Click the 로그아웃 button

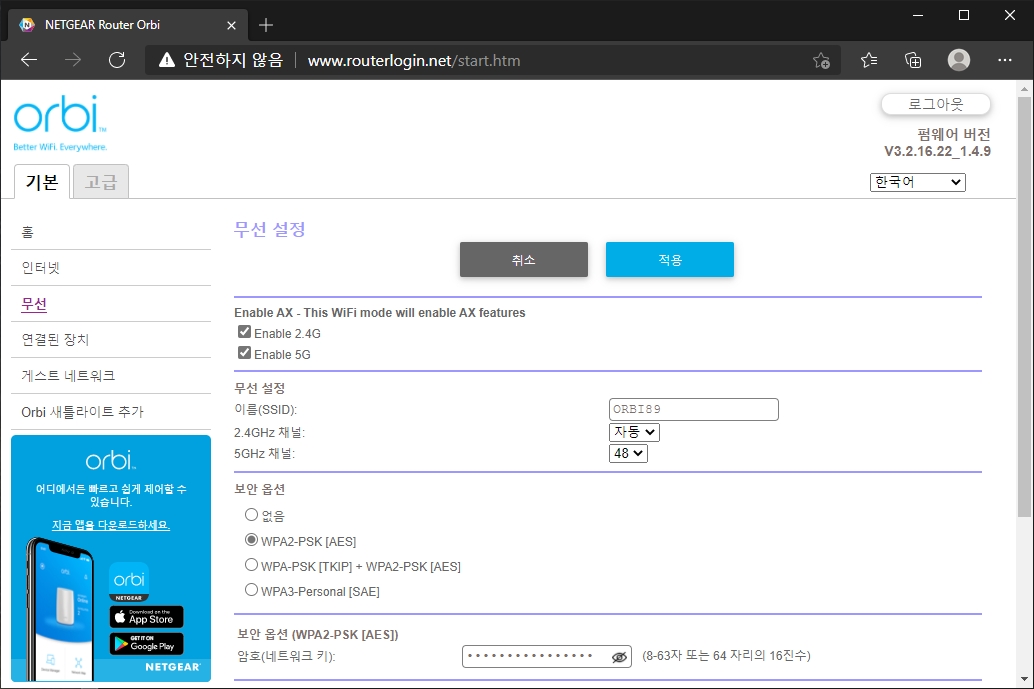coord(935,104)
